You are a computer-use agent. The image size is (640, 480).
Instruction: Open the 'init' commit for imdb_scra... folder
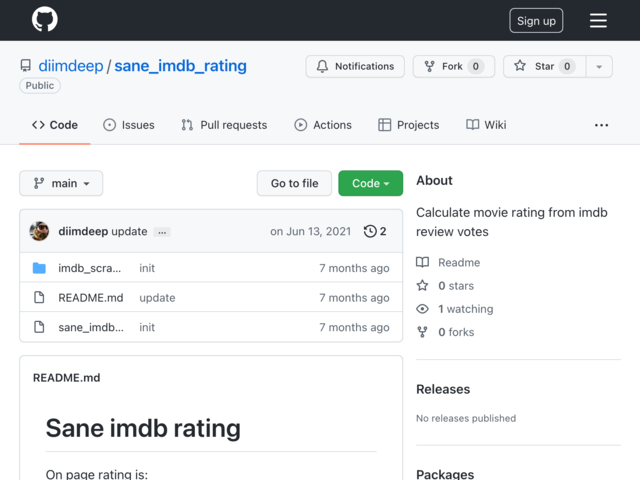pos(147,268)
